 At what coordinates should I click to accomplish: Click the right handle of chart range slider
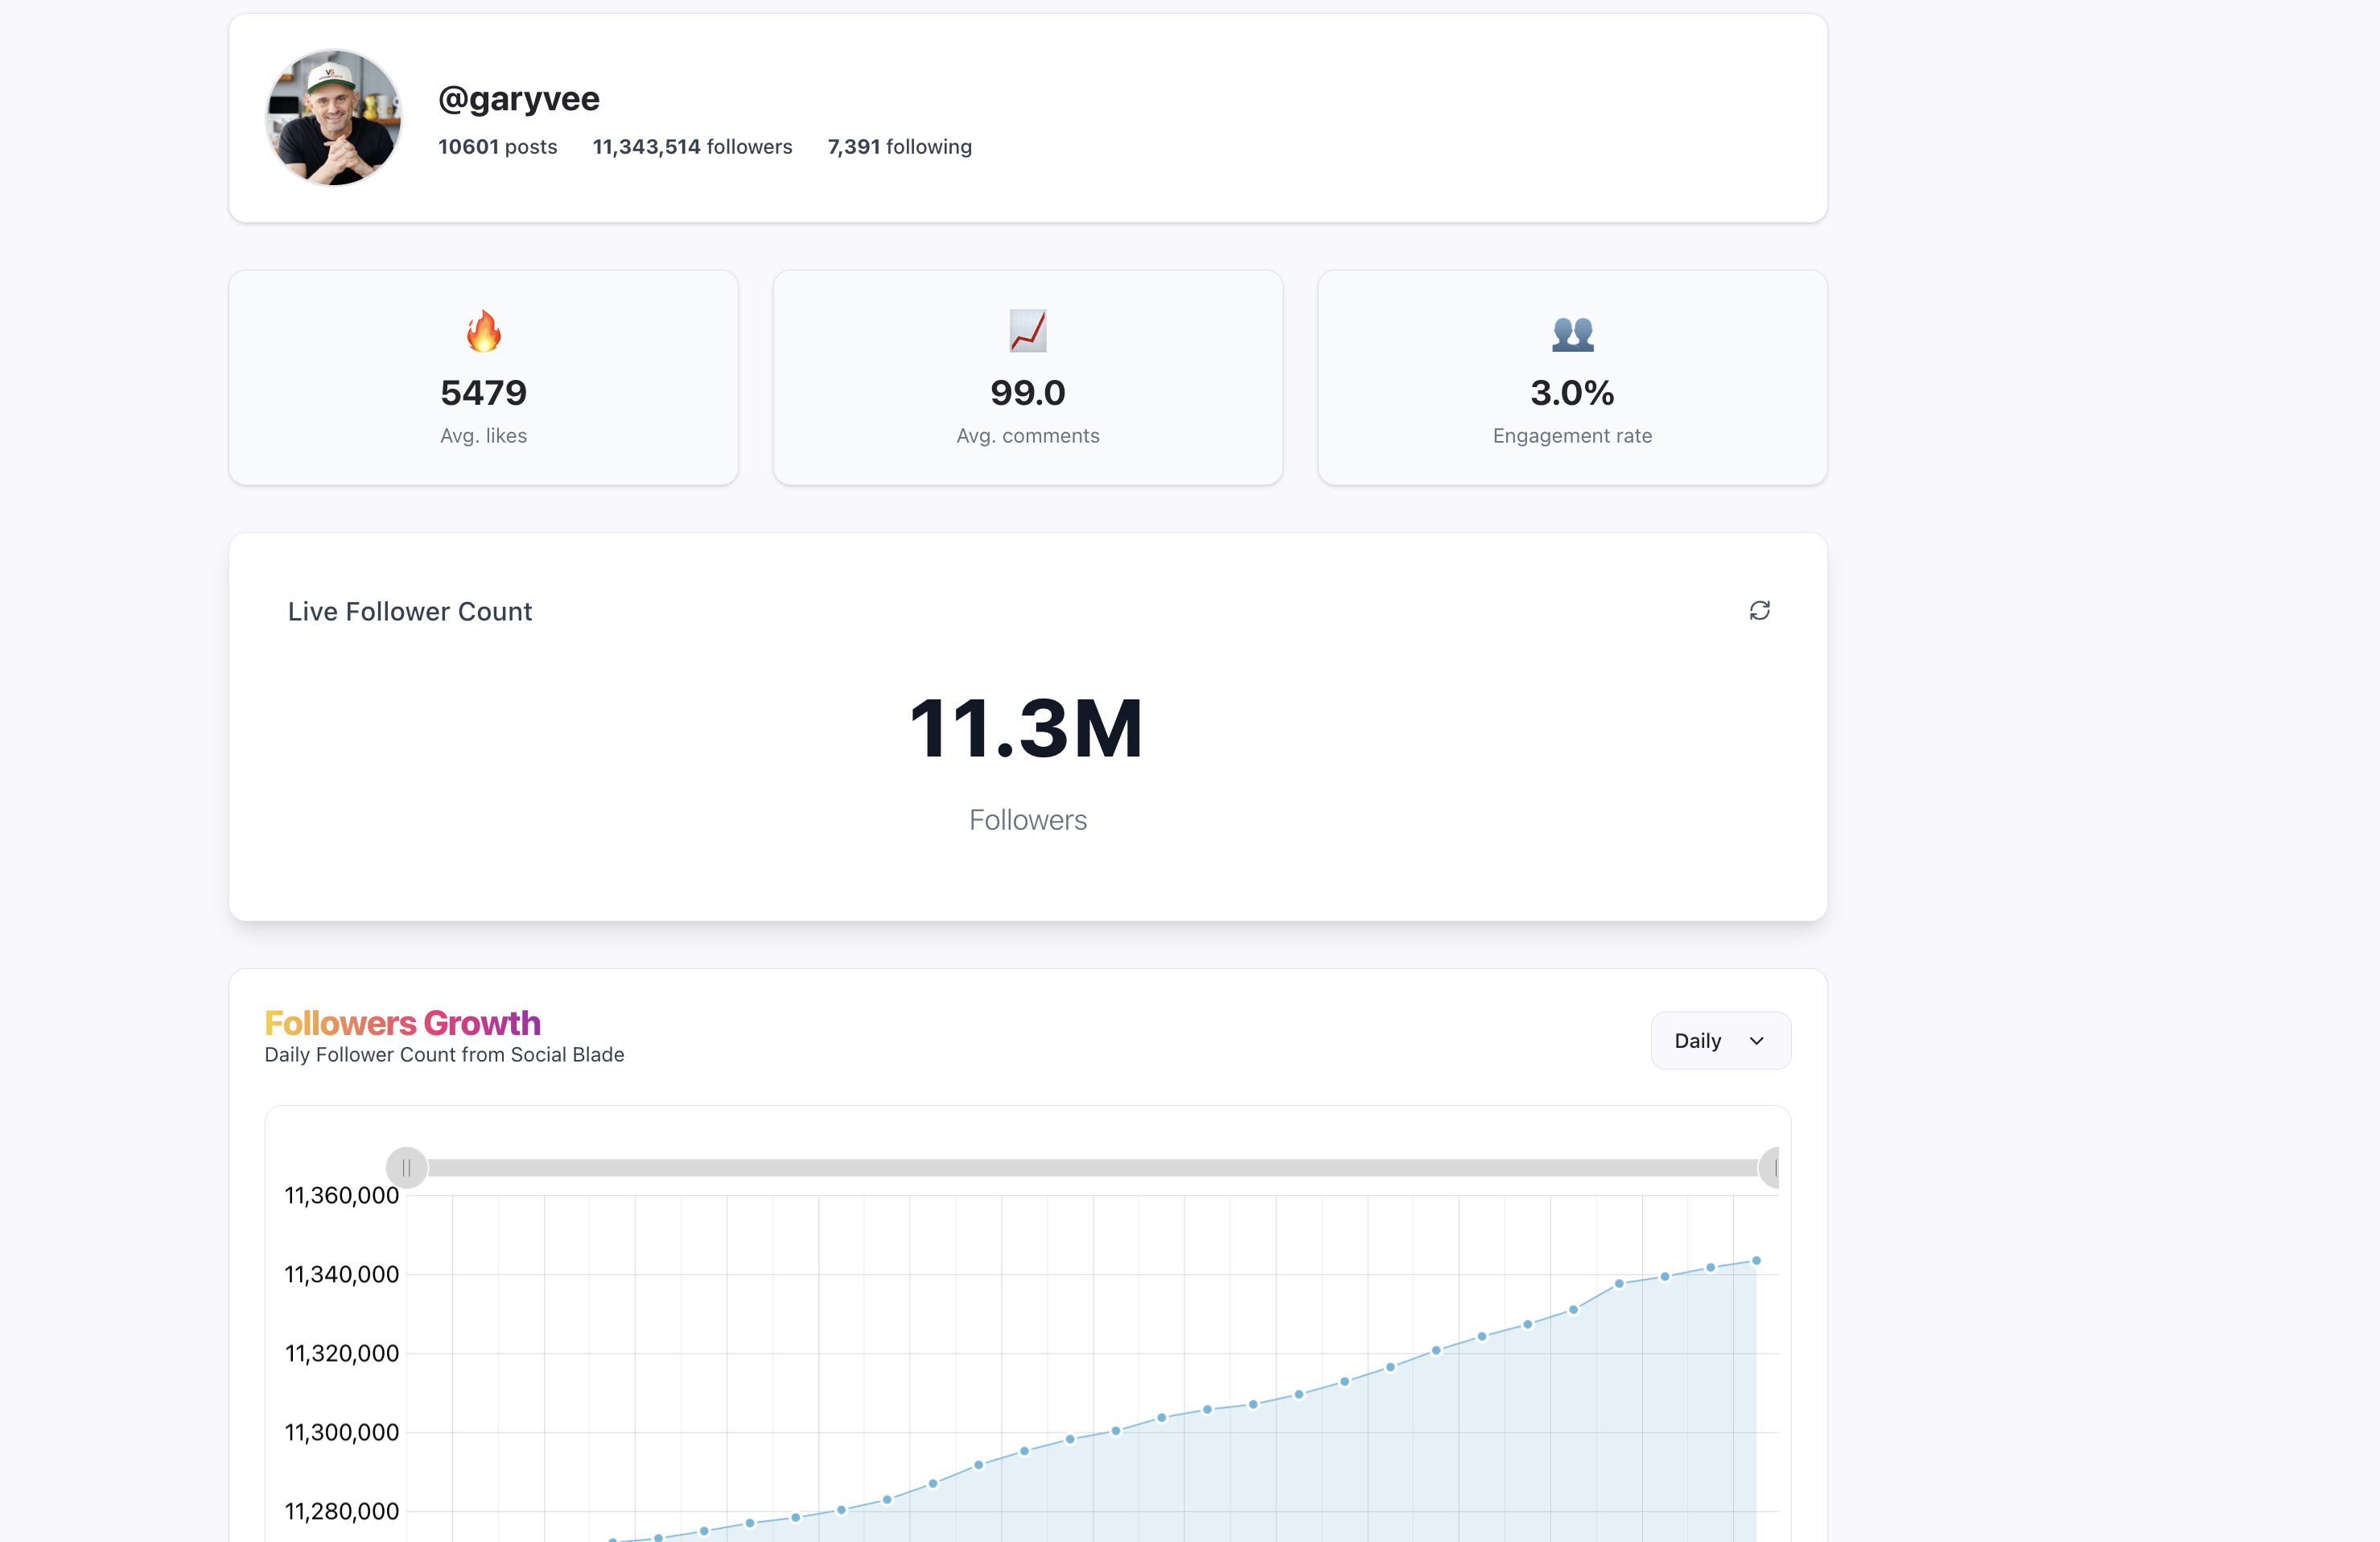pyautogui.click(x=1771, y=1167)
